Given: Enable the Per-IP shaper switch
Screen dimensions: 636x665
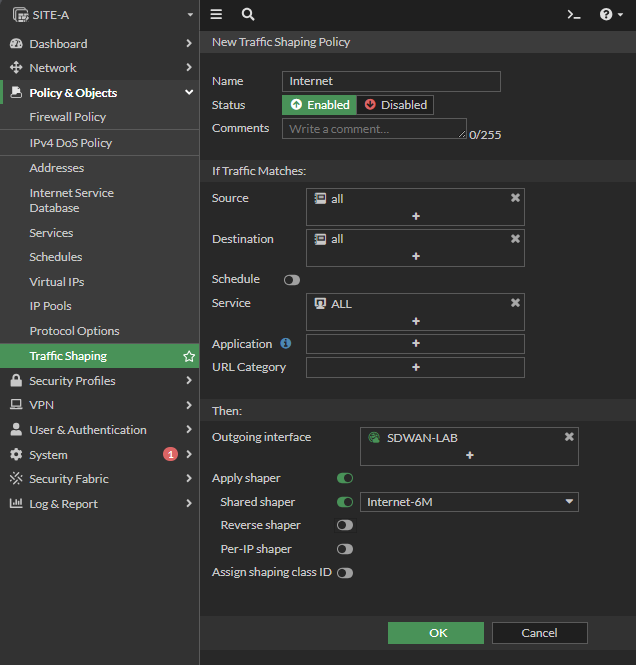Looking at the screenshot, I should [344, 549].
